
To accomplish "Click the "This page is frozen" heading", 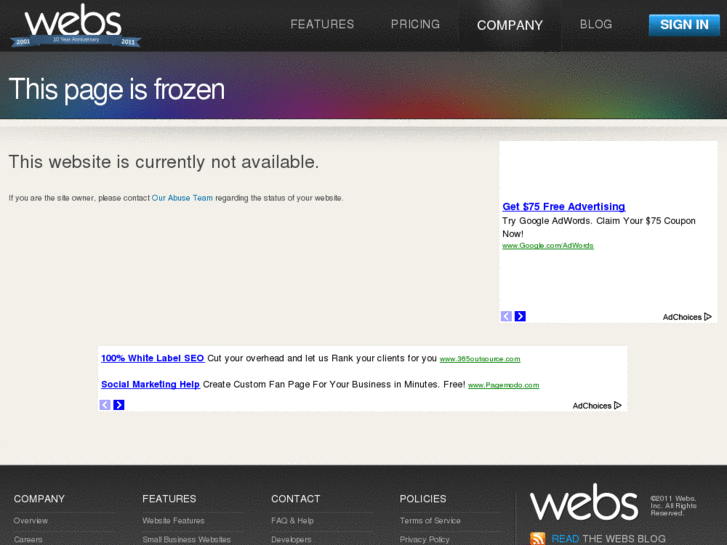I will point(116,89).
